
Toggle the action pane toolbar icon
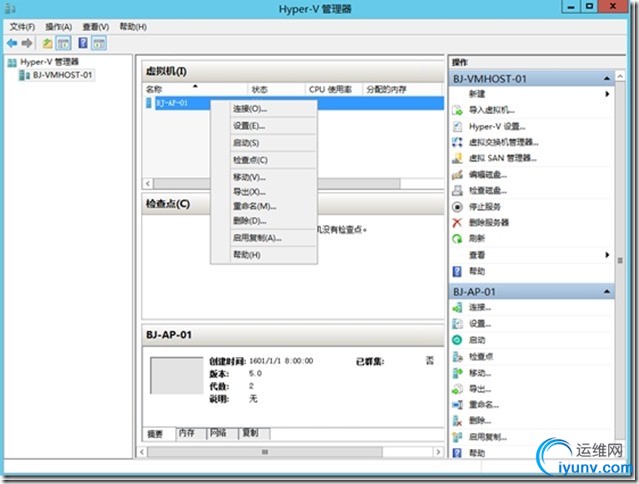pos(99,43)
